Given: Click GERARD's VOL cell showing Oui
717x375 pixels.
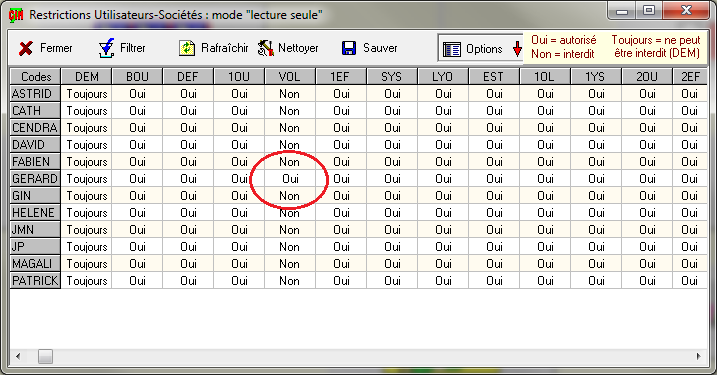Looking at the screenshot, I should 290,178.
